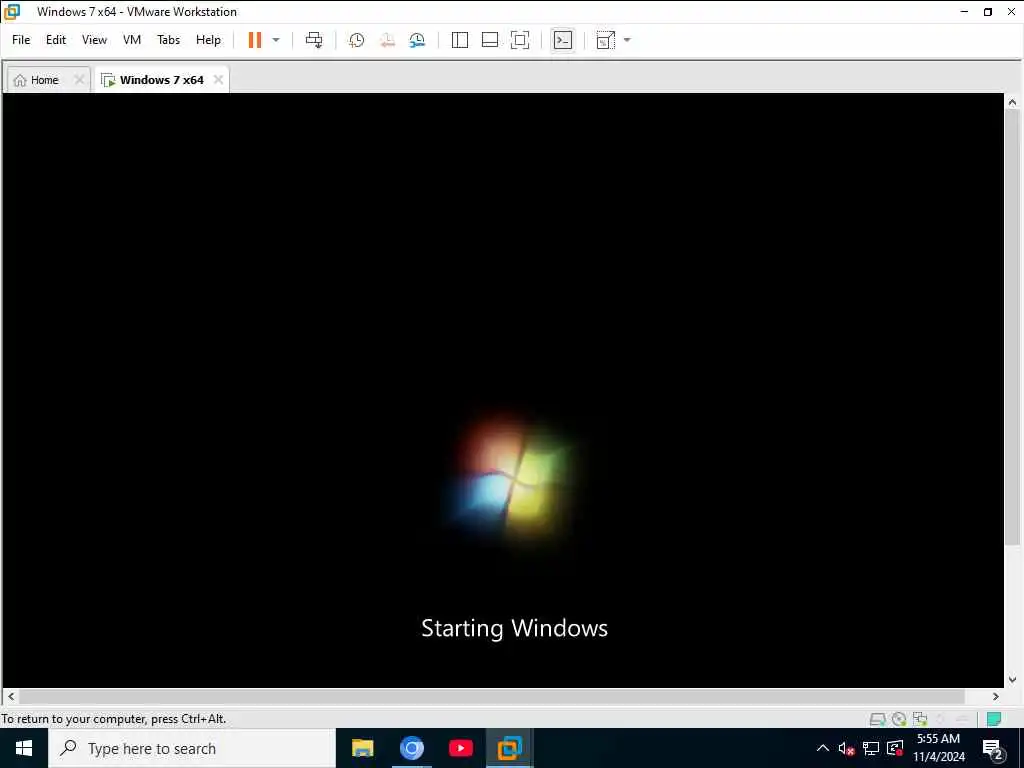The width and height of the screenshot is (1024, 768).
Task: Open the snapshot manager icon
Action: pyautogui.click(x=417, y=40)
